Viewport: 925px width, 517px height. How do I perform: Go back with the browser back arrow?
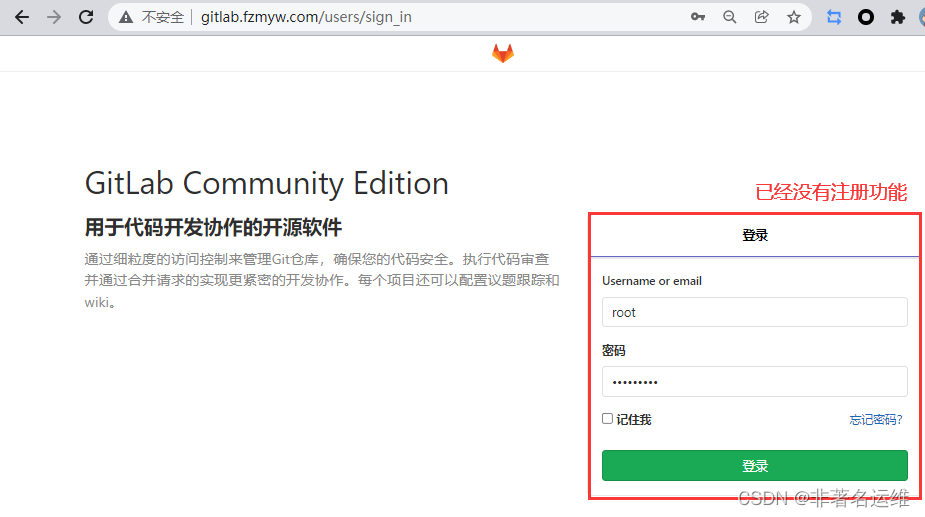pyautogui.click(x=22, y=17)
